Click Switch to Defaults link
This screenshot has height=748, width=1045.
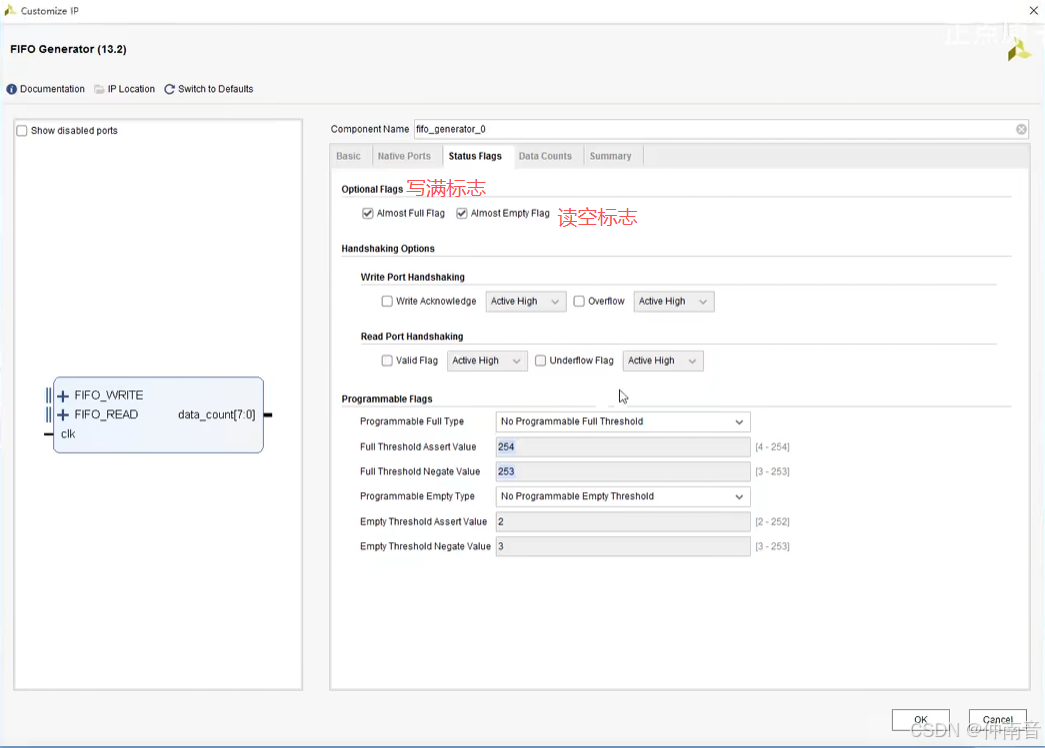[x=215, y=89]
